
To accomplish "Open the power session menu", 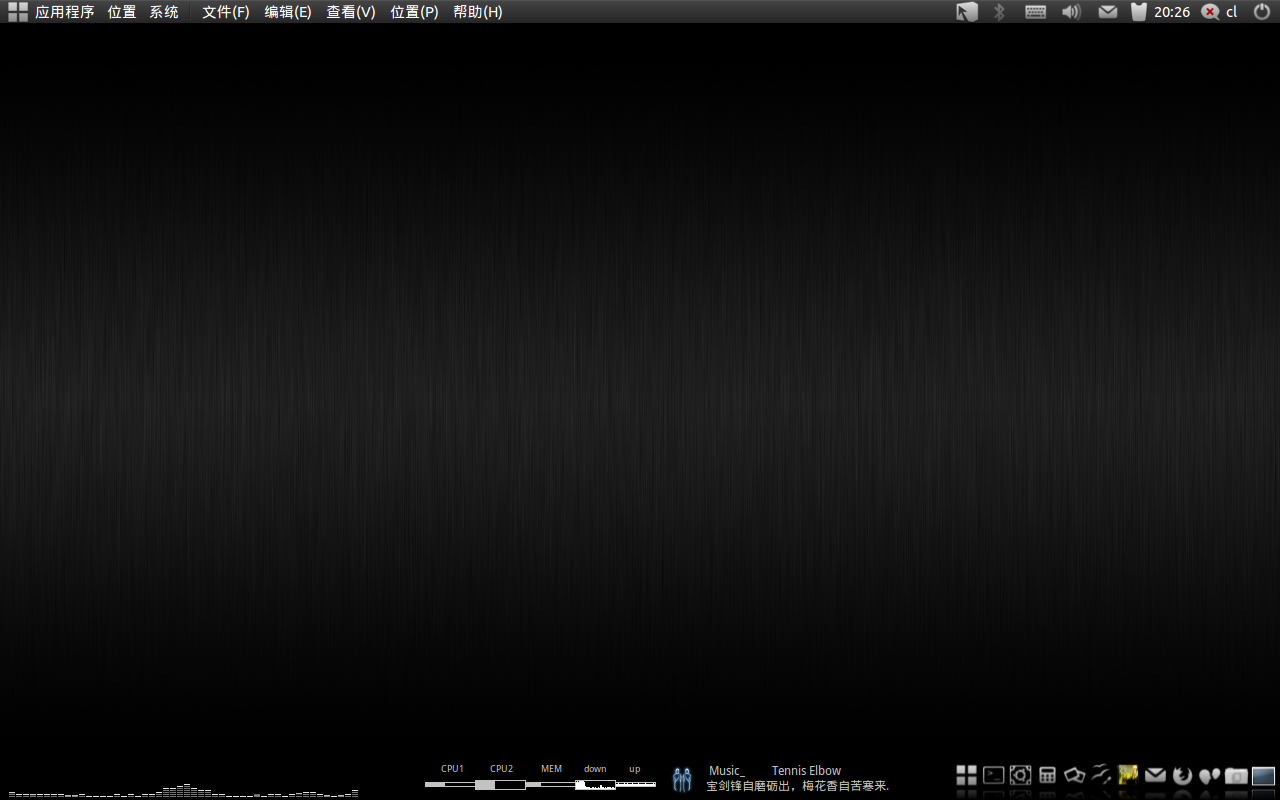I will coord(1262,12).
